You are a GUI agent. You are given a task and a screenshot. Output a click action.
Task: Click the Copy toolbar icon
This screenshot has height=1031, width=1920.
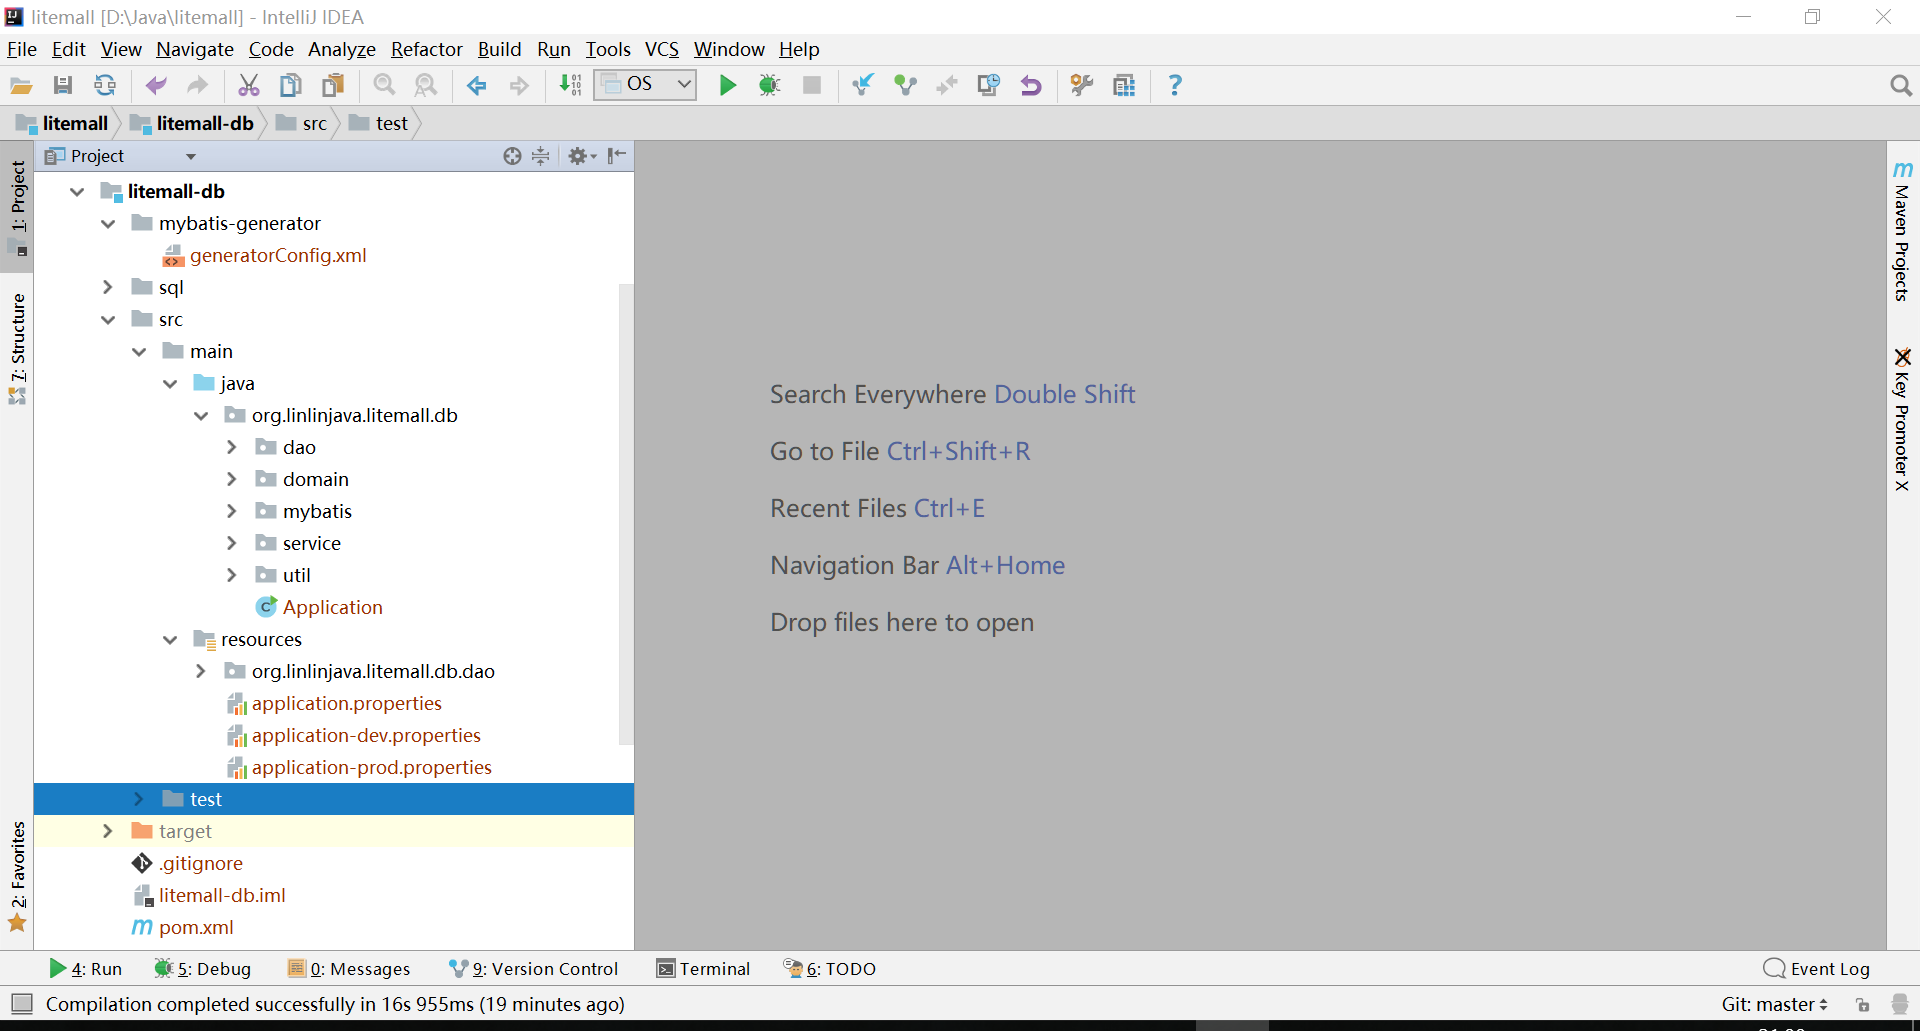click(x=291, y=86)
